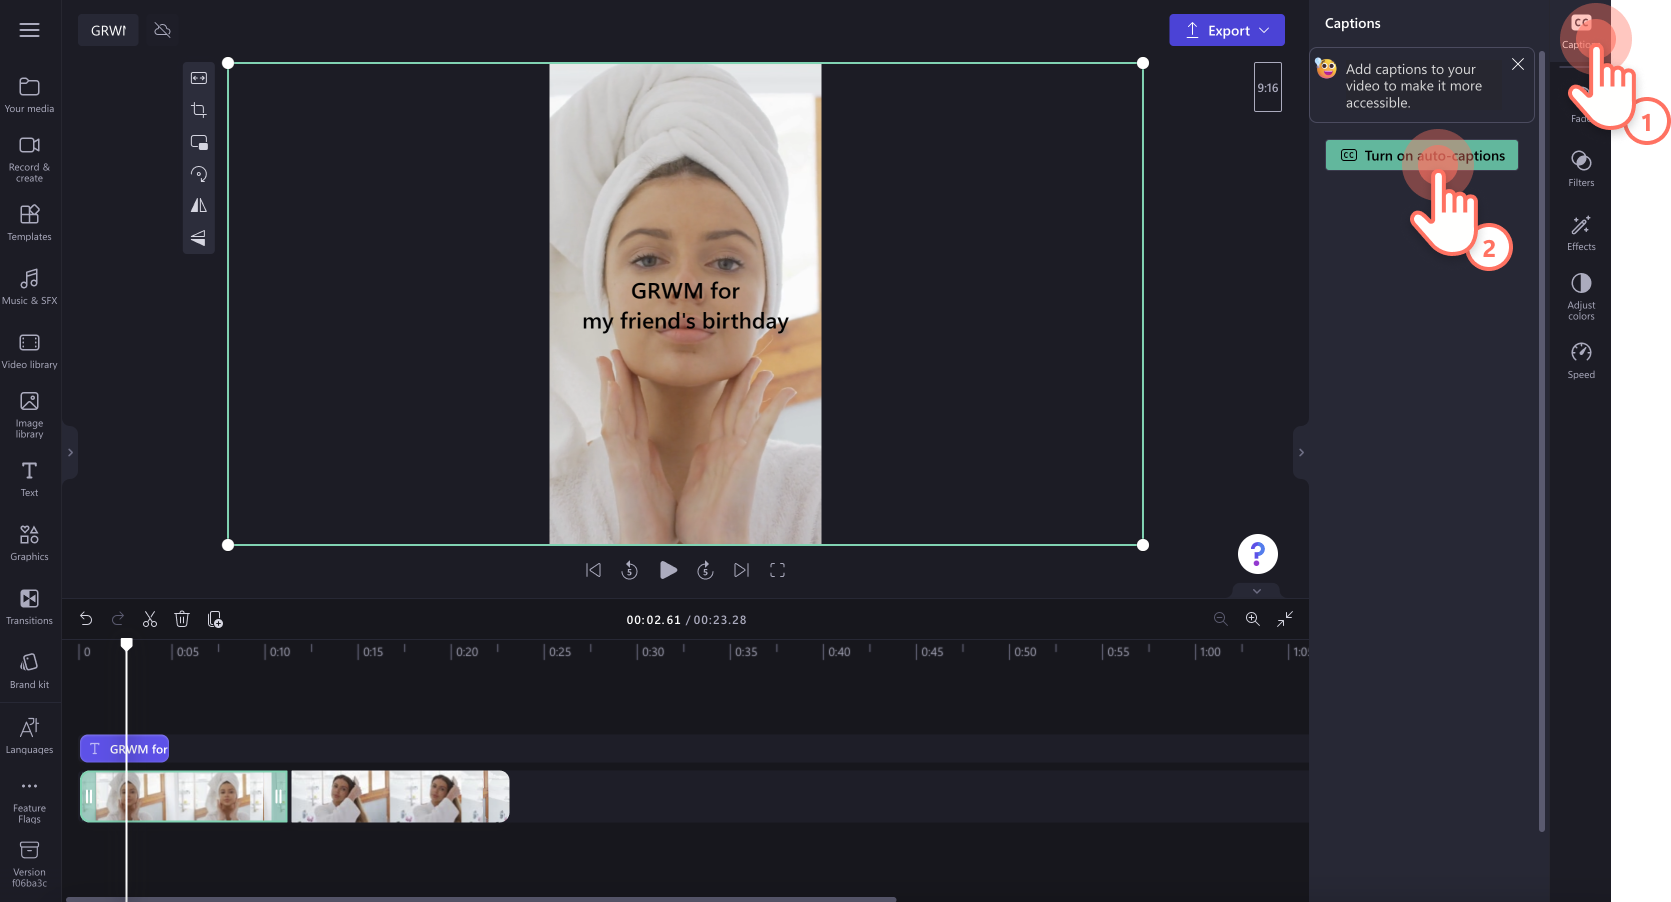Open the Captions tab in right sidebar

[x=1581, y=31]
